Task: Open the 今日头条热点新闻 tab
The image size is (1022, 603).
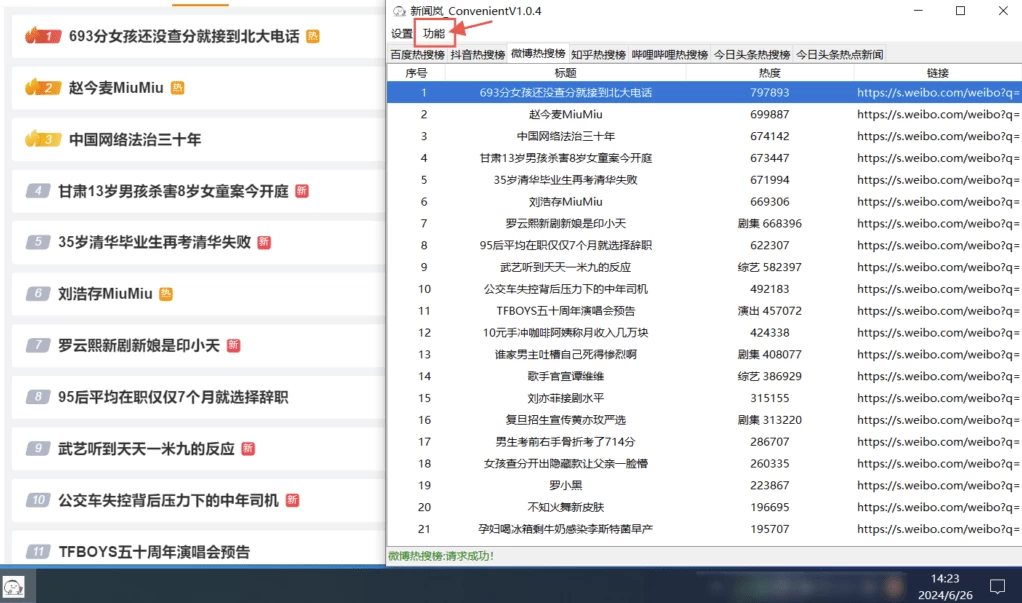Action: (x=839, y=55)
